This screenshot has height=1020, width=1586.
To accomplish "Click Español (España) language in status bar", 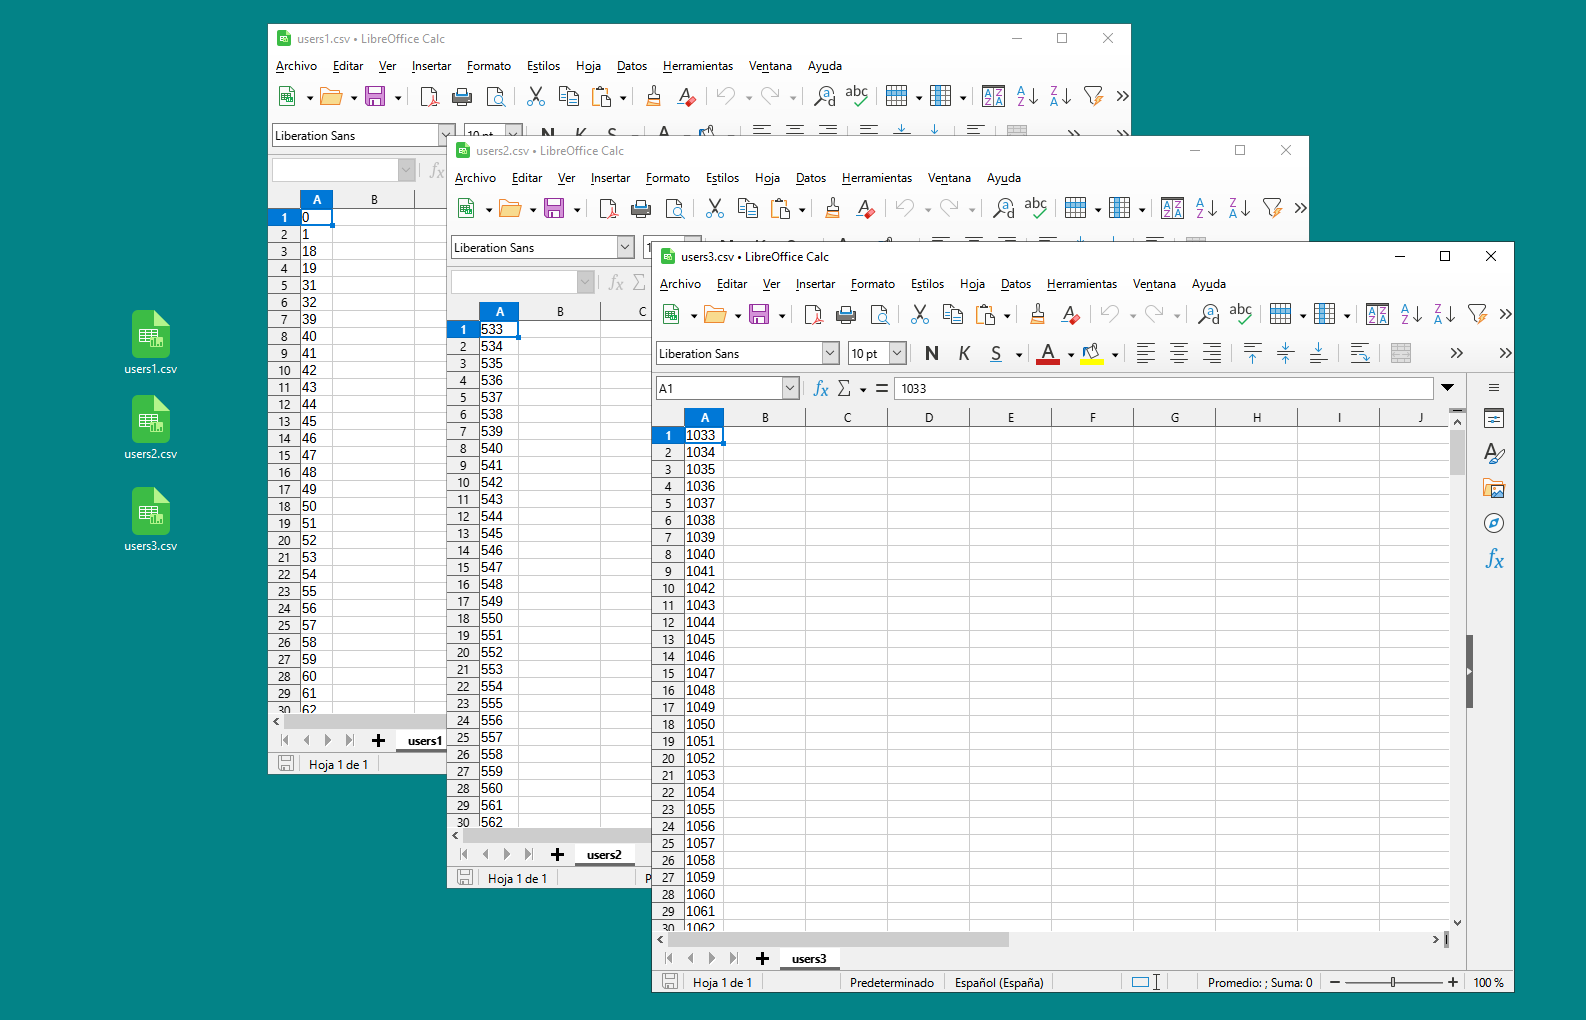I will click(x=999, y=983).
